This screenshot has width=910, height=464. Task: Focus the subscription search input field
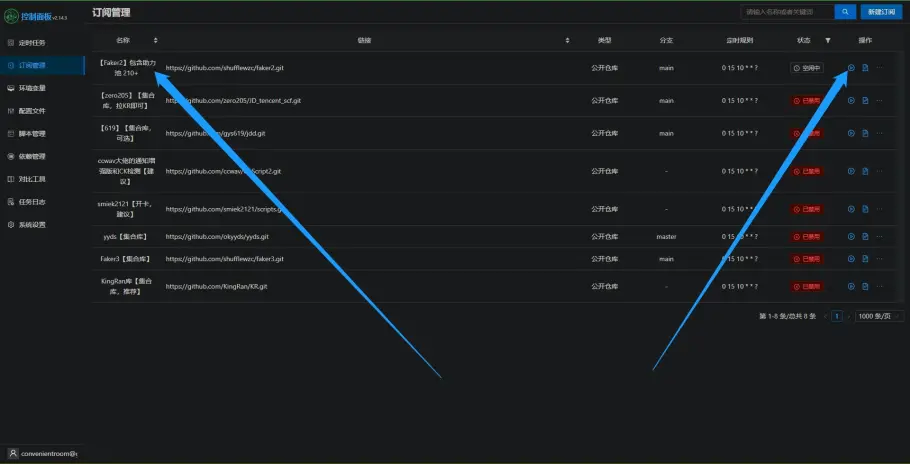coord(785,12)
